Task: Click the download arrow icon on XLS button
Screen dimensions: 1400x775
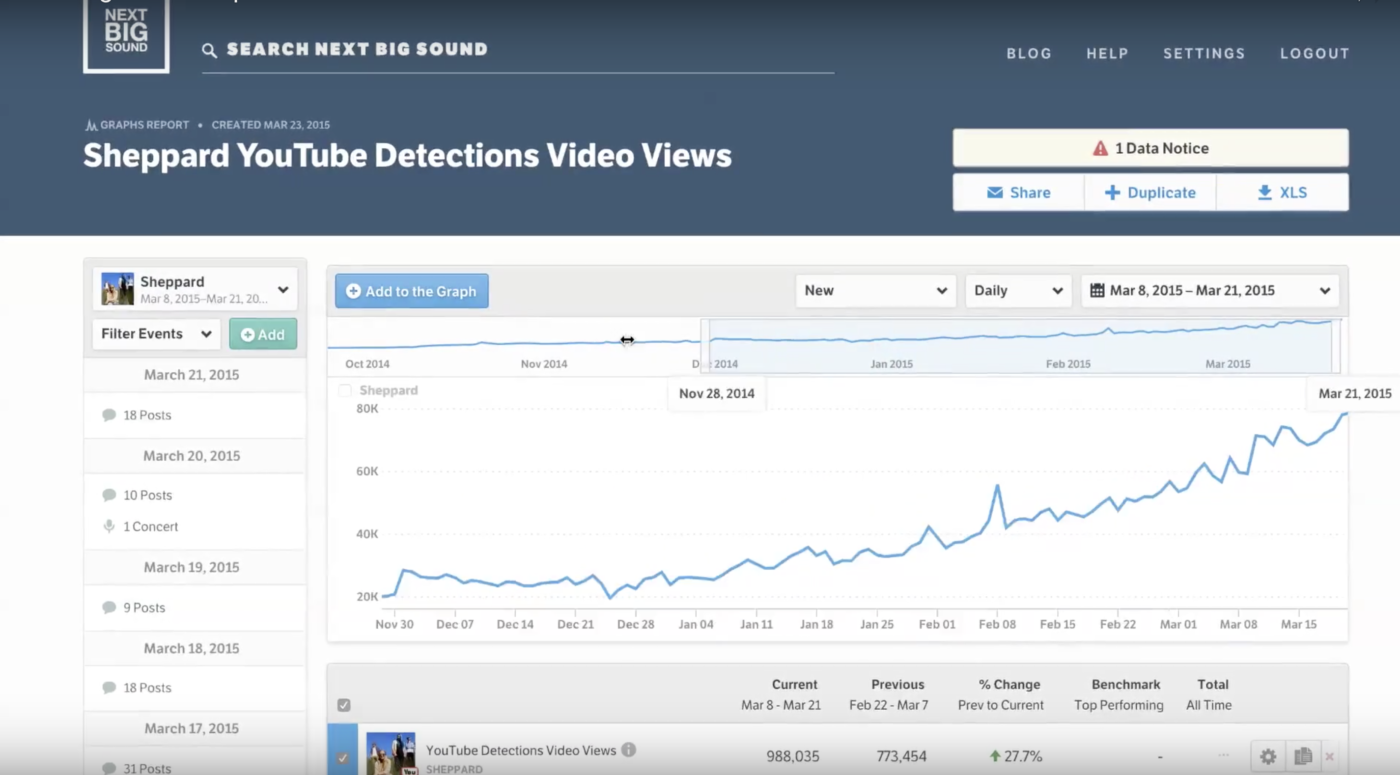Action: (x=1265, y=192)
